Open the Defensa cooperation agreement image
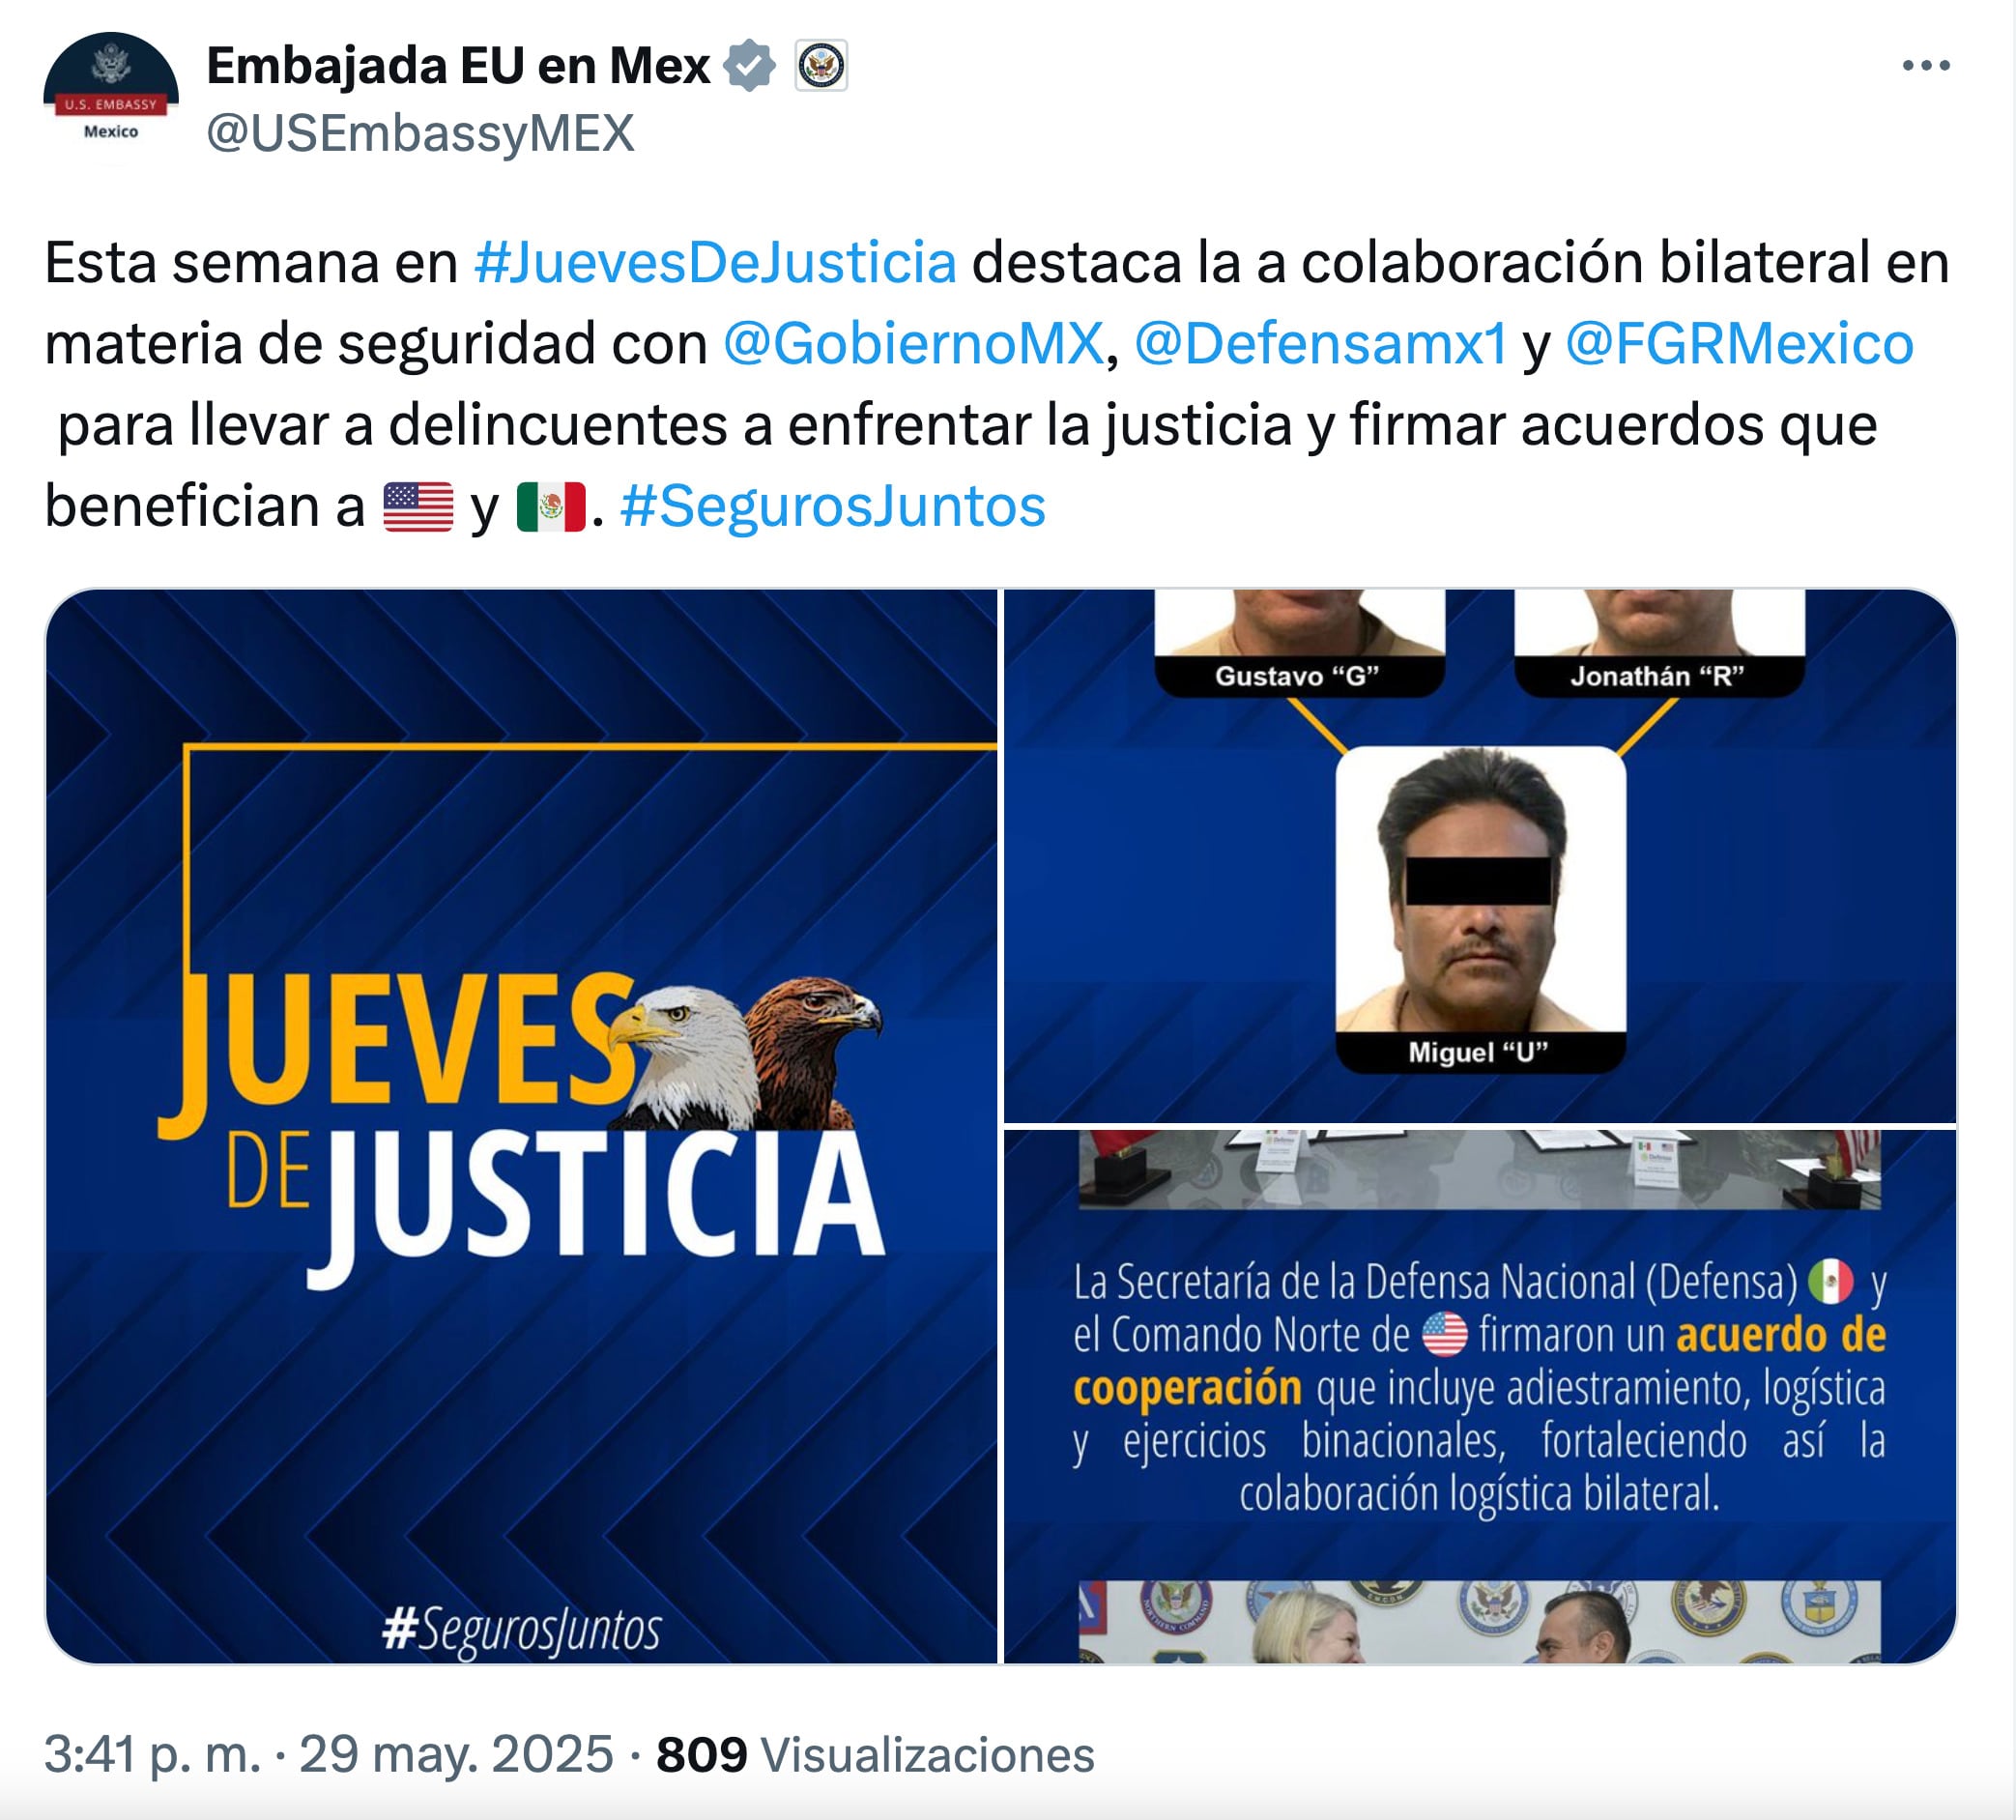2016x1820 pixels. click(1480, 1397)
